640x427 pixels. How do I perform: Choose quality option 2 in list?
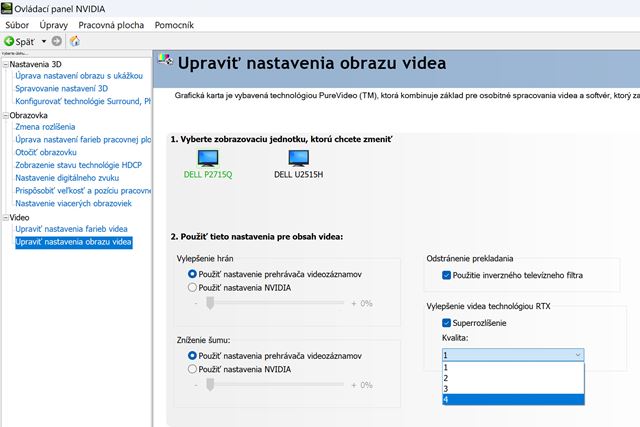[x=513, y=378]
